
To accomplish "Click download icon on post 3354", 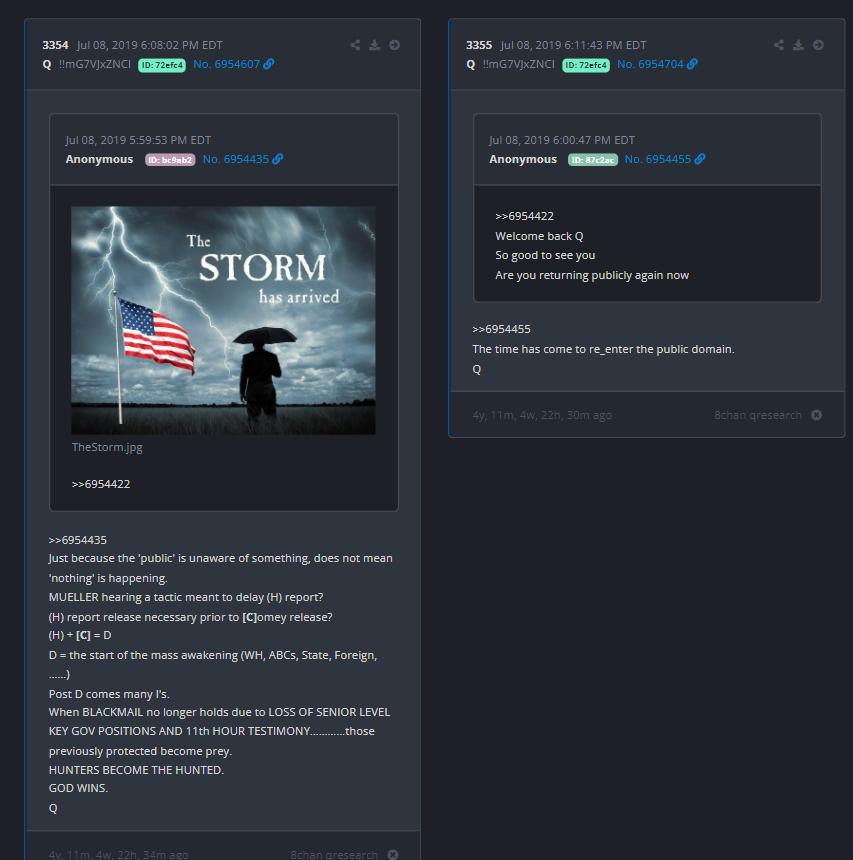I will [x=375, y=45].
